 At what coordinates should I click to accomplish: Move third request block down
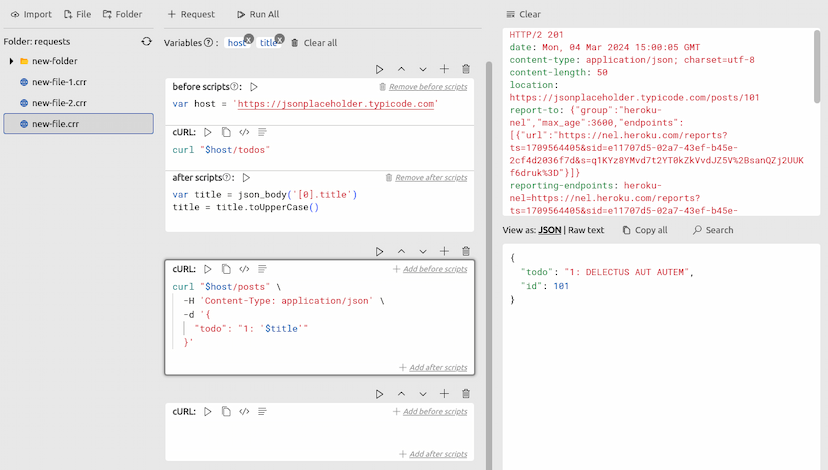point(423,394)
